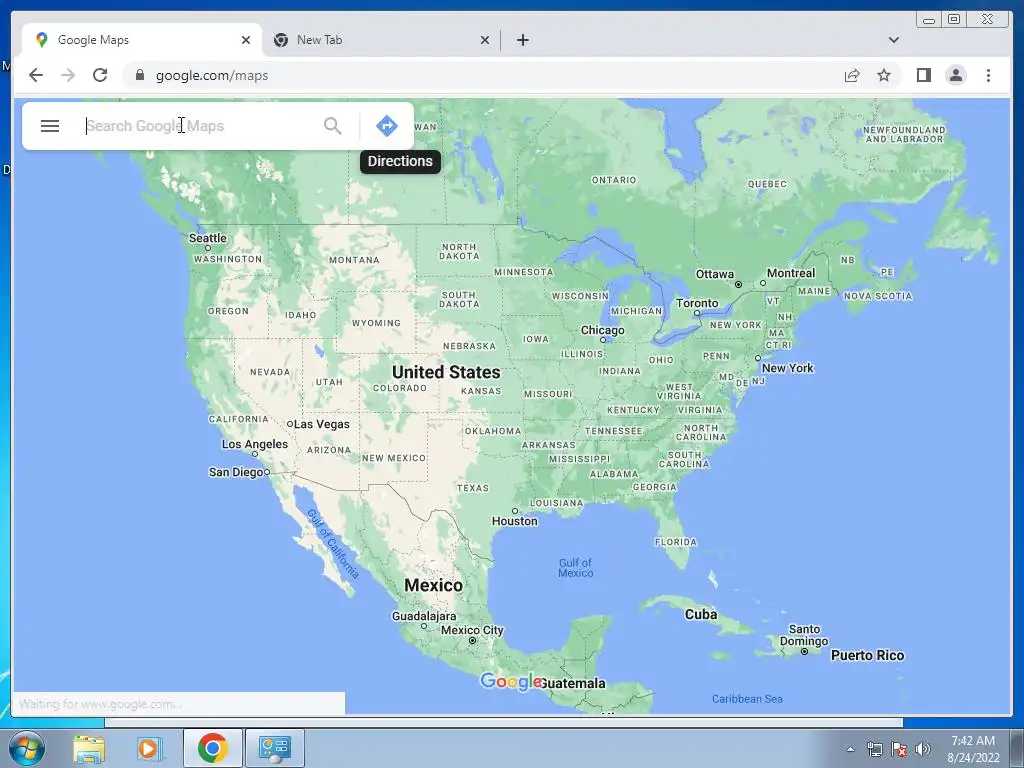Click the QUEBEC province label
The image size is (1024, 768).
point(767,184)
